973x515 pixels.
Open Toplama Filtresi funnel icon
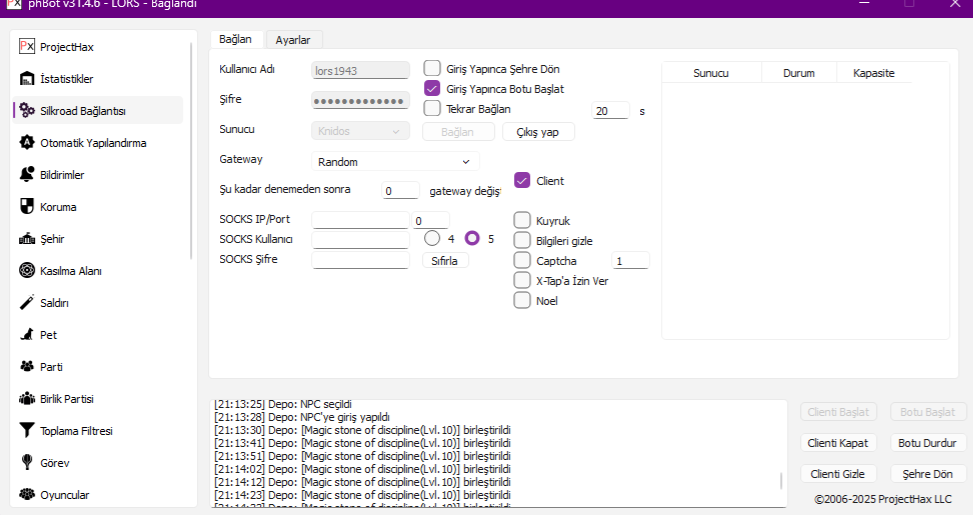27,431
